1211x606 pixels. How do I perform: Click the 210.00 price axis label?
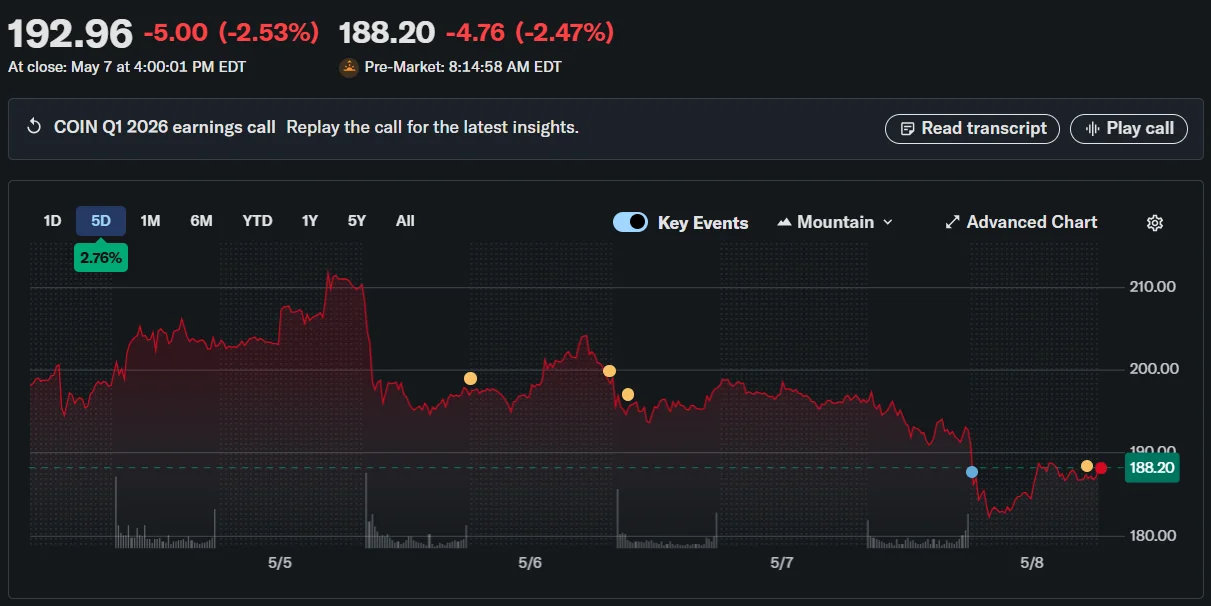click(1151, 287)
